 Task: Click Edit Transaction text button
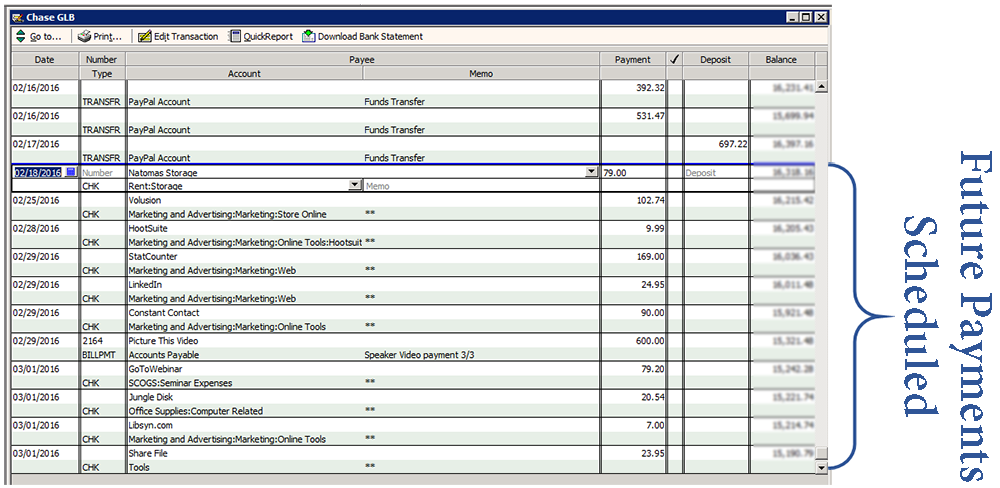186,37
